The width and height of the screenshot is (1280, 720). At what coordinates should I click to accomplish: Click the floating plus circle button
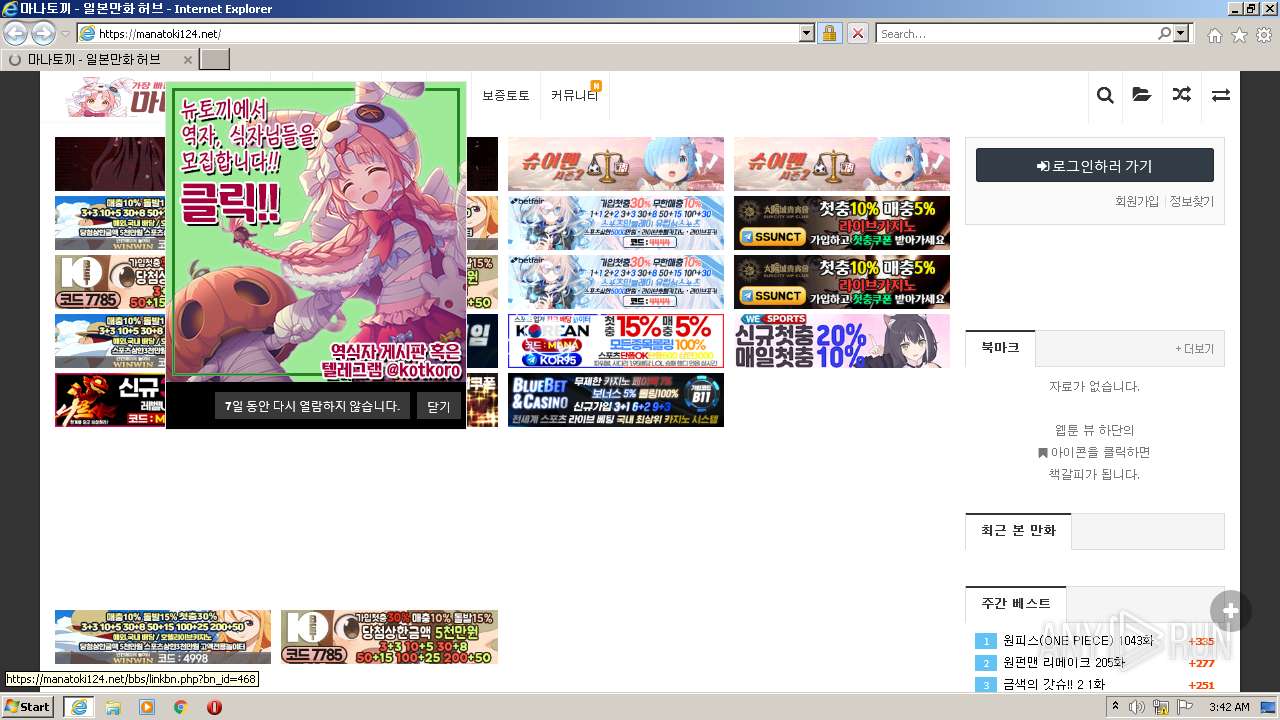pos(1230,611)
